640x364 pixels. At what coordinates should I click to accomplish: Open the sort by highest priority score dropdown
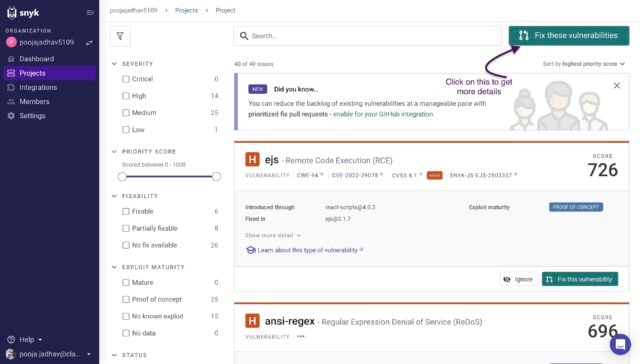coord(584,64)
